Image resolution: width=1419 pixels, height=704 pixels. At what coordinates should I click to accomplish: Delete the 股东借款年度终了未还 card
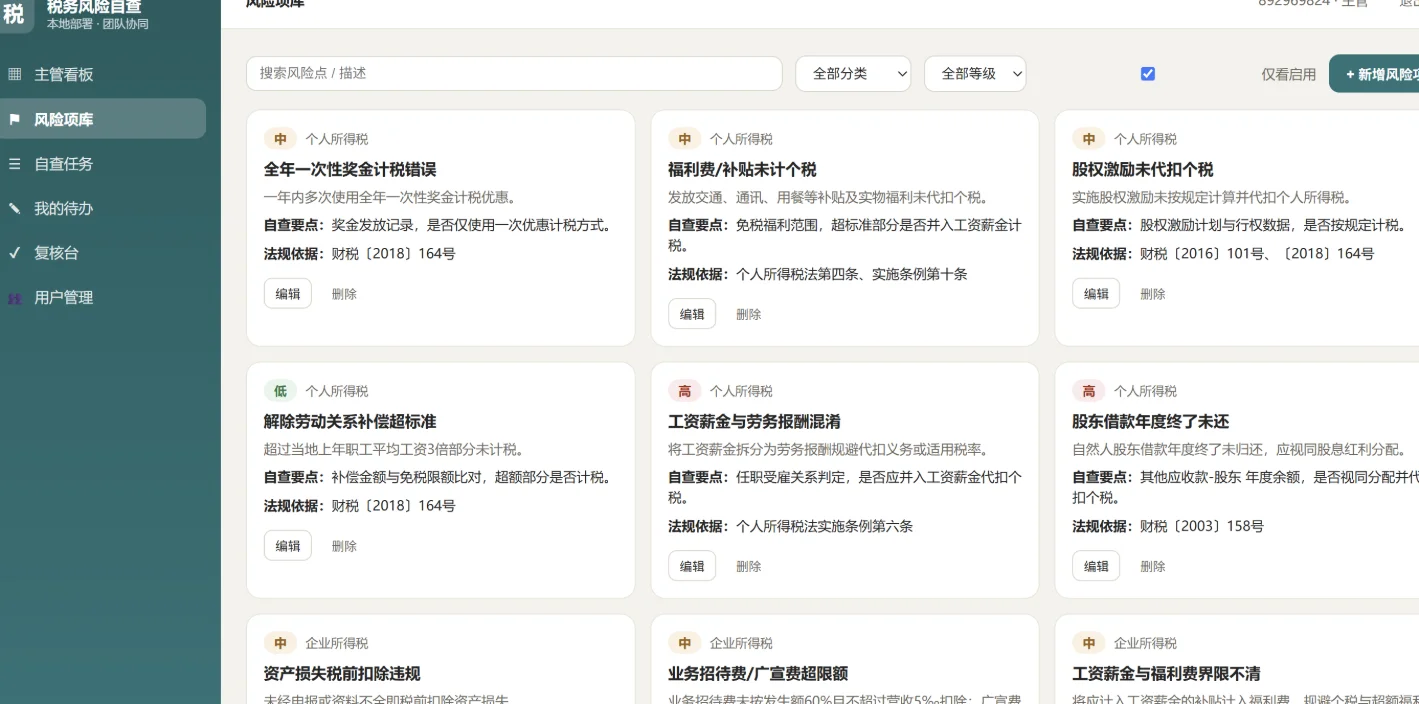pos(1152,566)
